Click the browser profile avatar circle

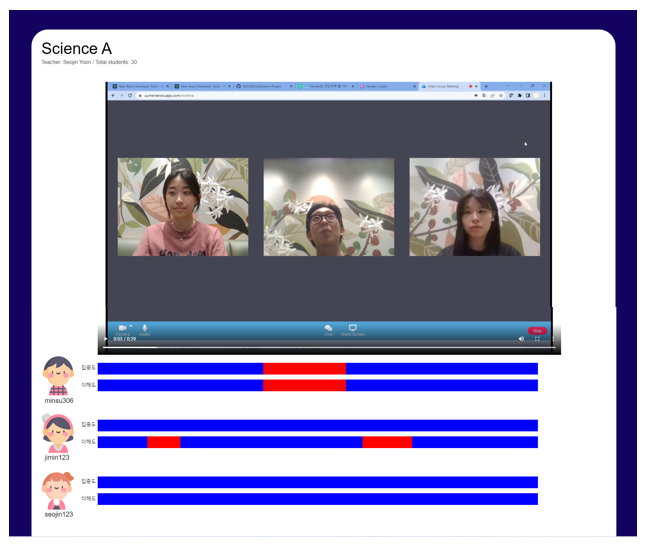tap(536, 96)
